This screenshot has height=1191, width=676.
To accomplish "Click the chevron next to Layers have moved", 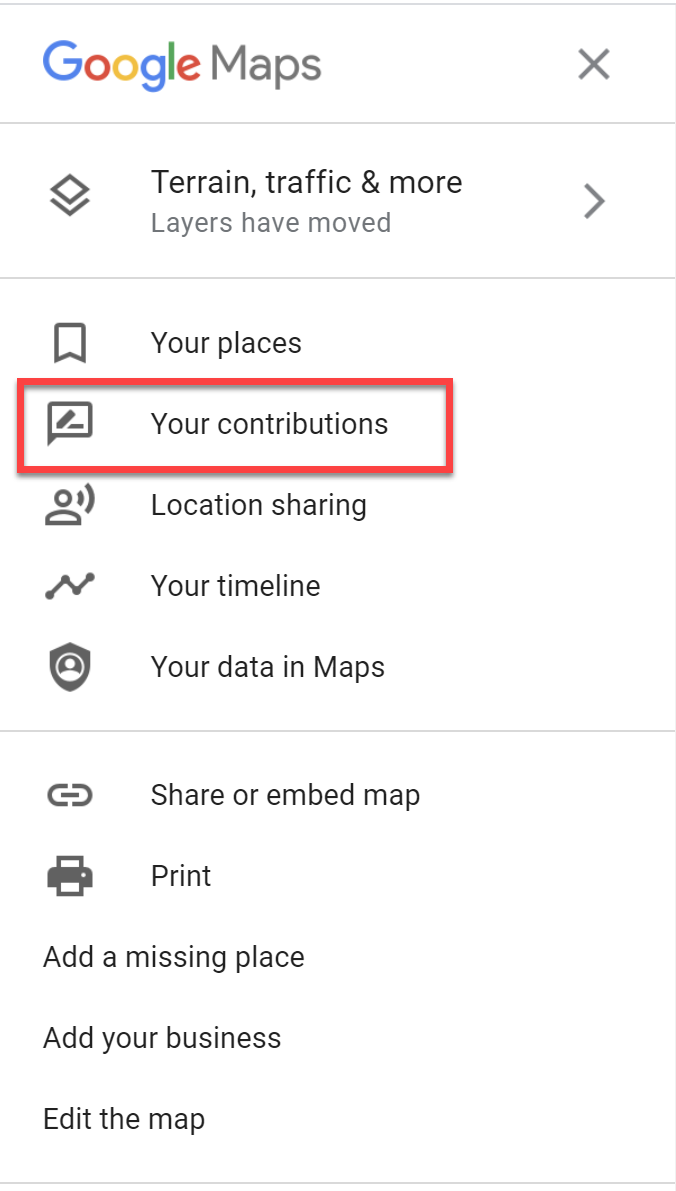I will click(x=594, y=200).
